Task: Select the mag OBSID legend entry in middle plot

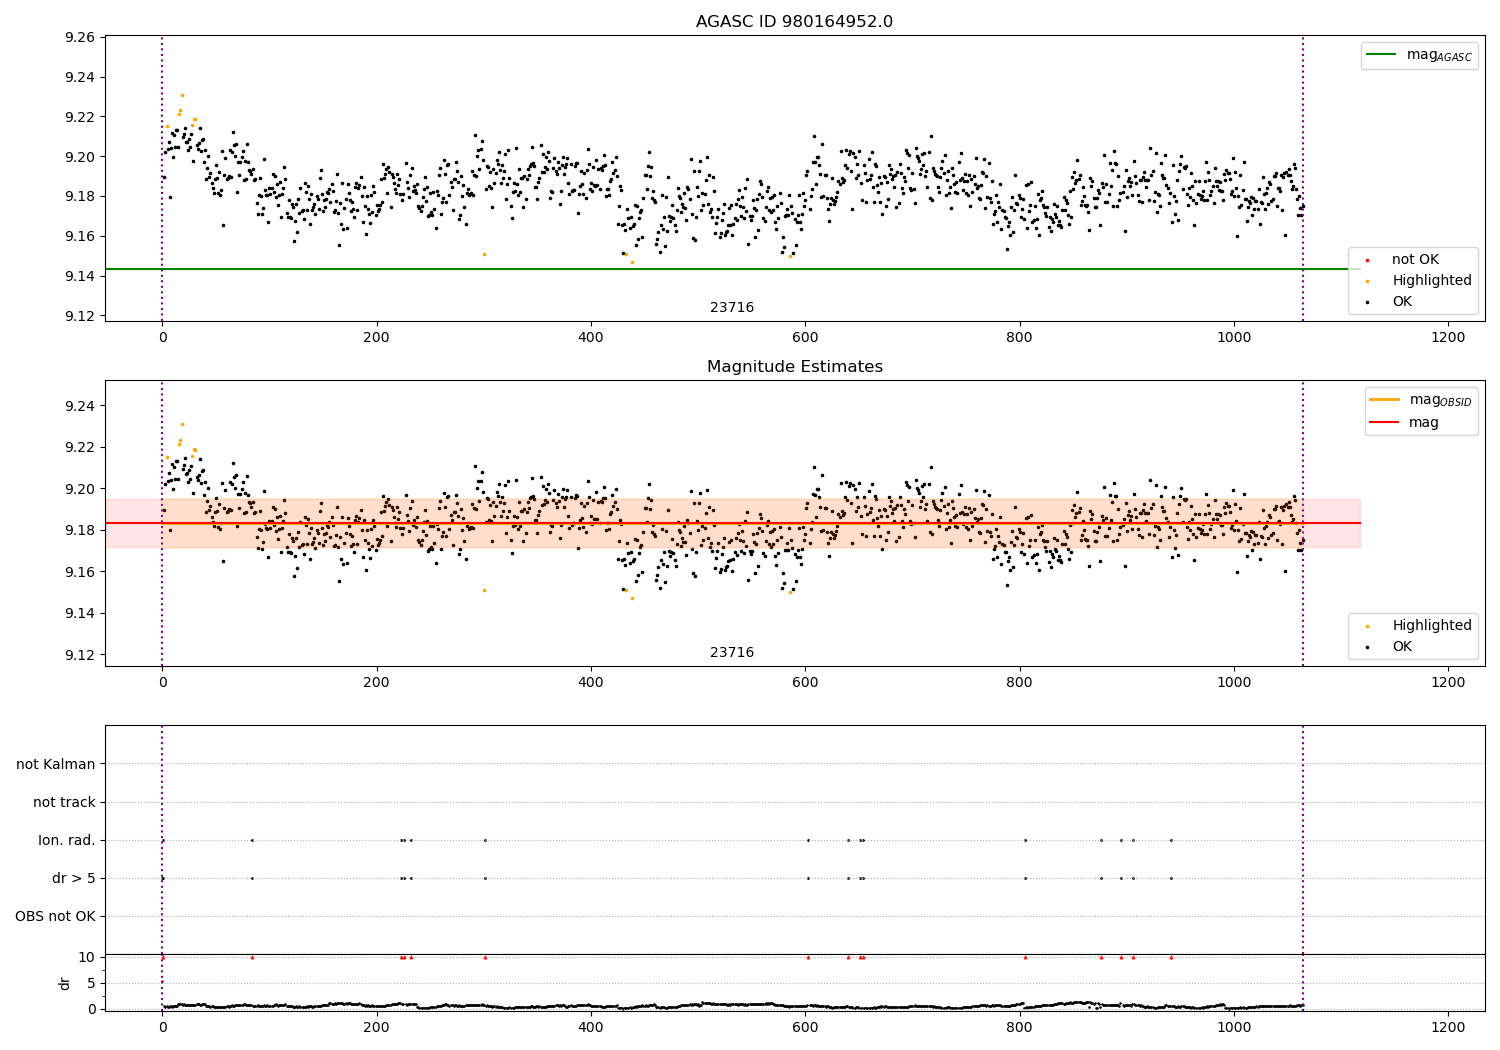Action: (x=1420, y=400)
